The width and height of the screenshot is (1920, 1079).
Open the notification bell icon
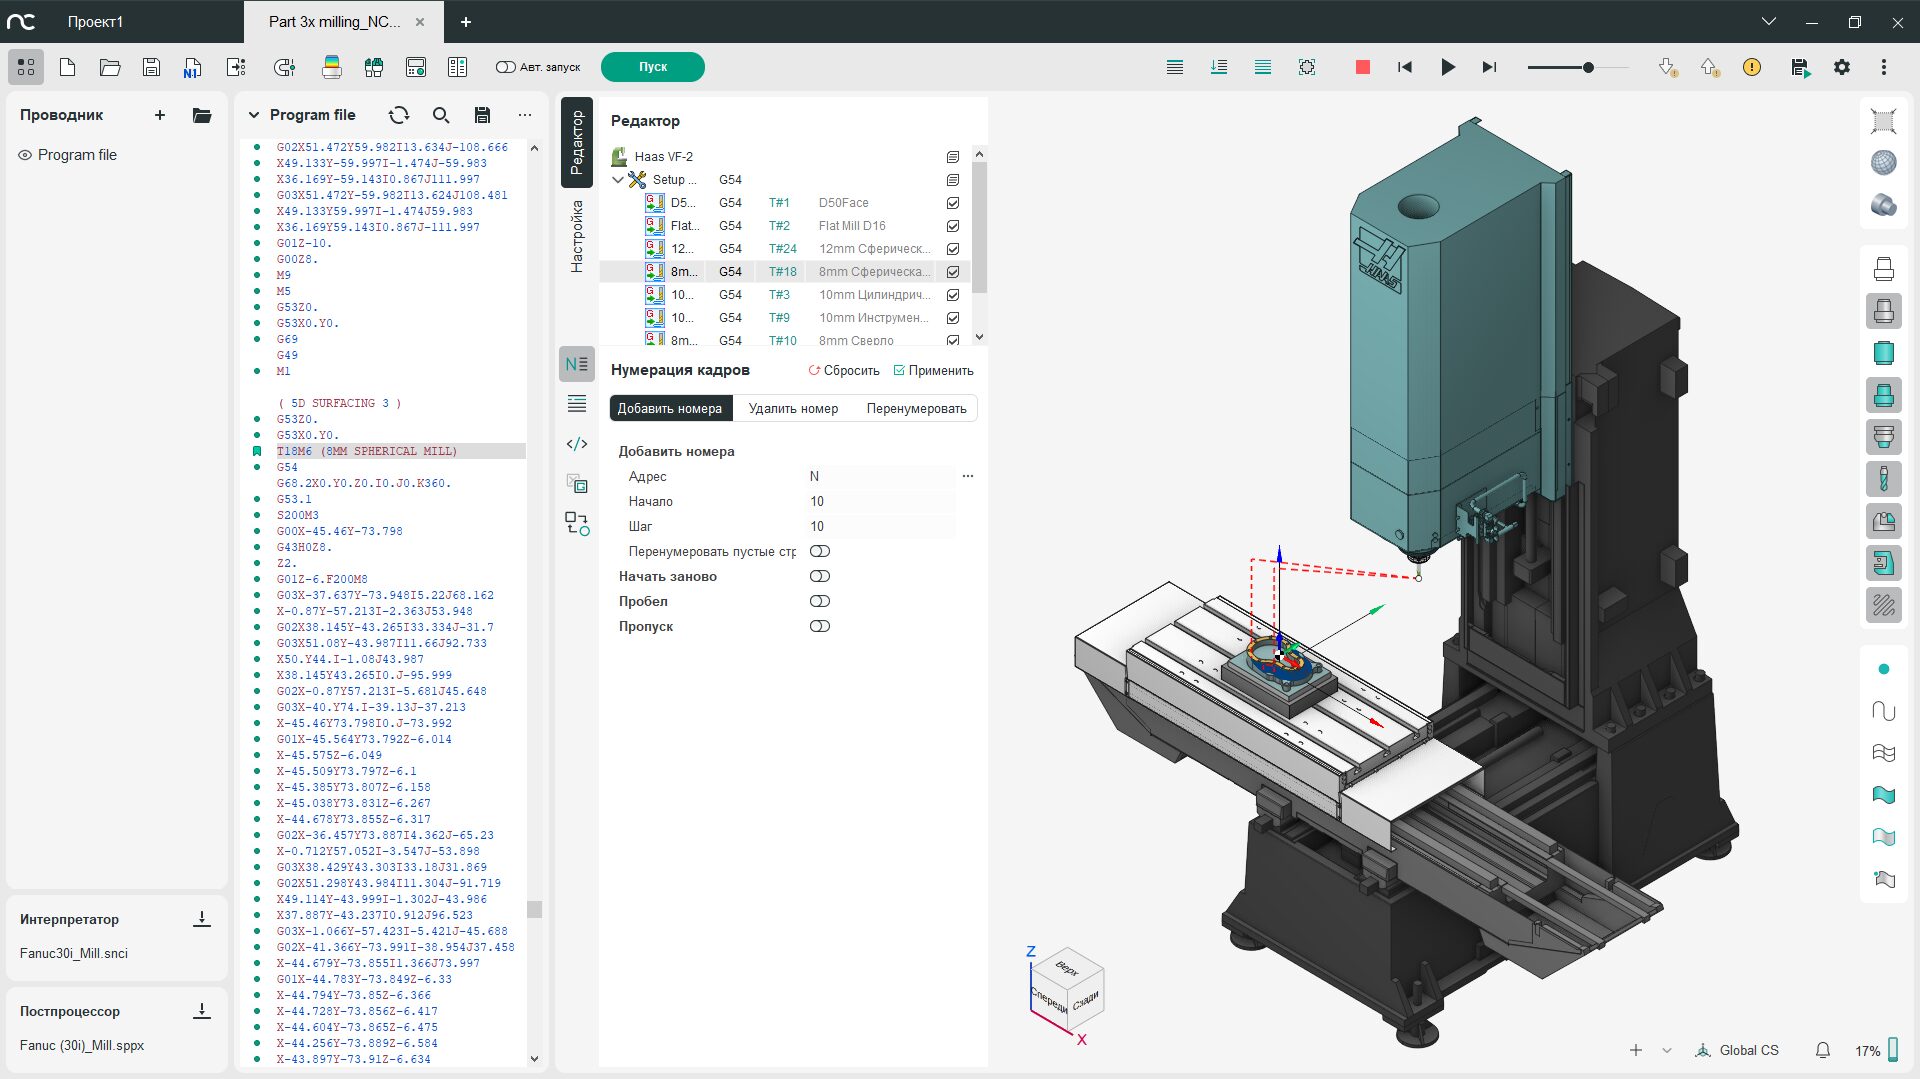click(x=1822, y=1050)
